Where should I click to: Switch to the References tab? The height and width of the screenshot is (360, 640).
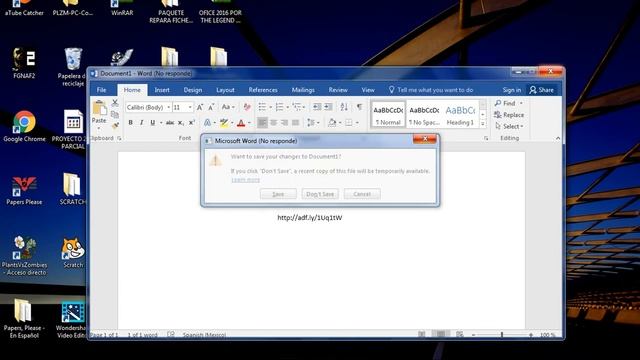click(263, 90)
